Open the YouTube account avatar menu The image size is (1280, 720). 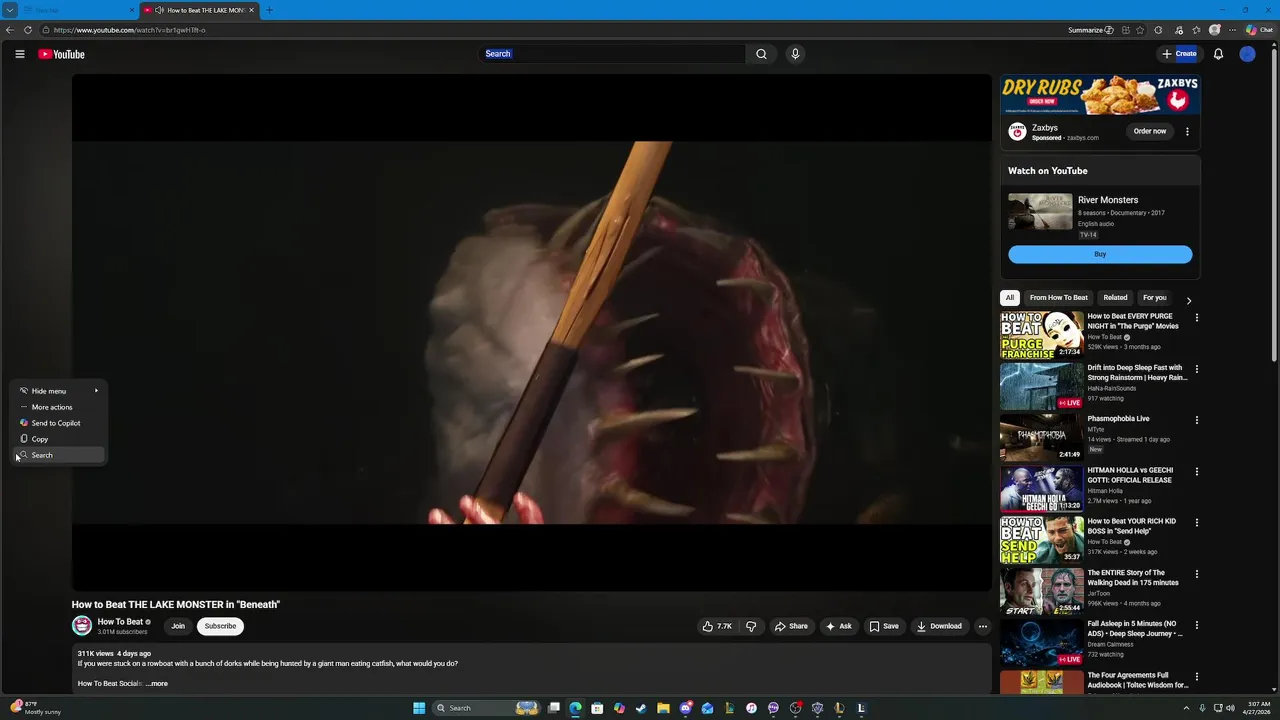(1247, 54)
